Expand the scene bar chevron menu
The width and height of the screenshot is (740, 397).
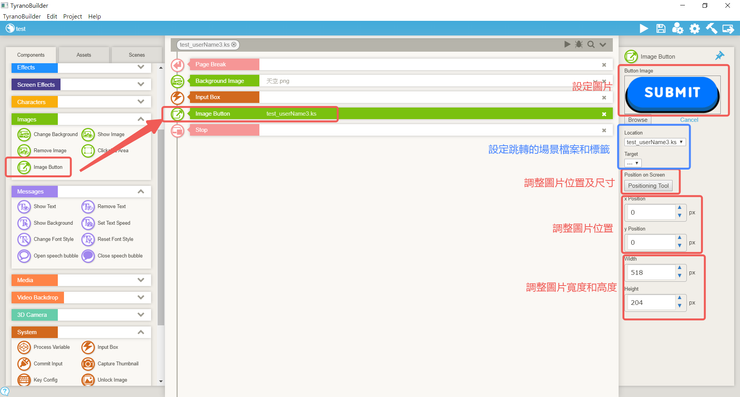(603, 44)
